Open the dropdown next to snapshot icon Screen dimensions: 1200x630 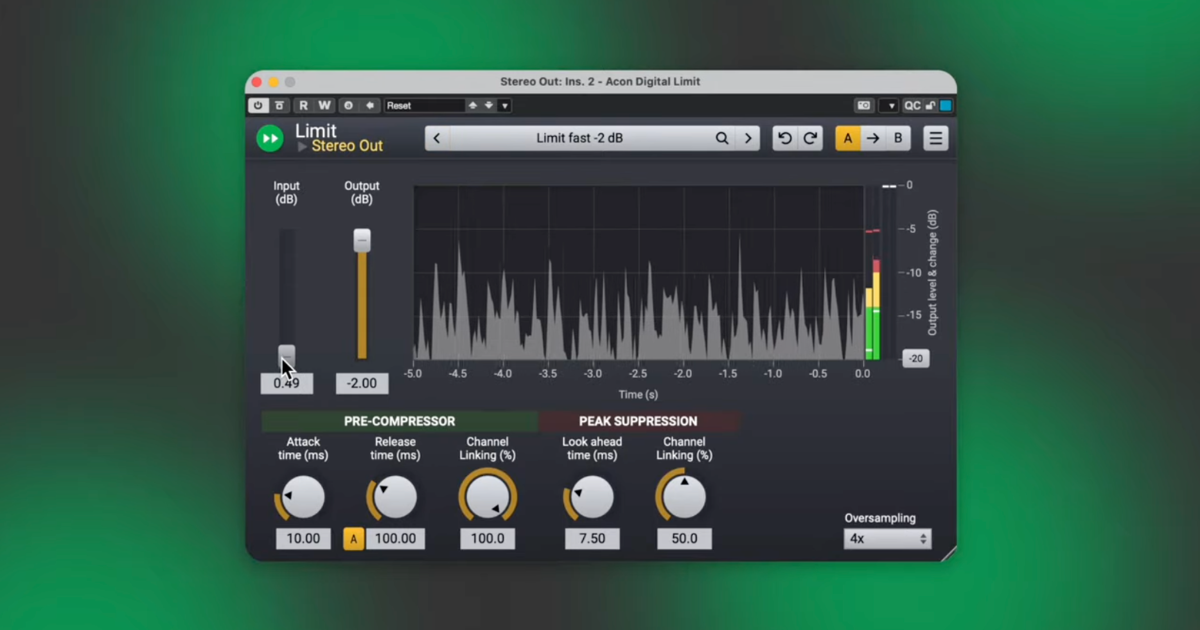(888, 105)
